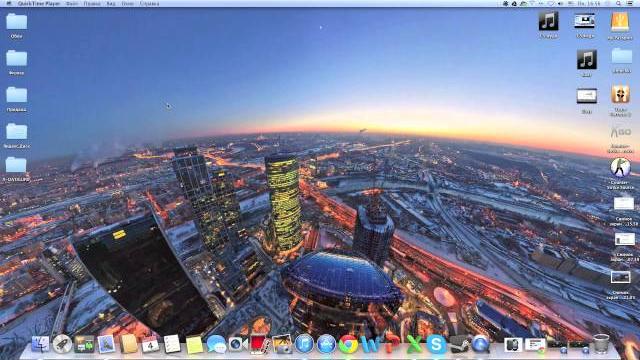The width and height of the screenshot is (640, 360).
Task: Open Finder from the Dock
Action: pyautogui.click(x=40, y=344)
